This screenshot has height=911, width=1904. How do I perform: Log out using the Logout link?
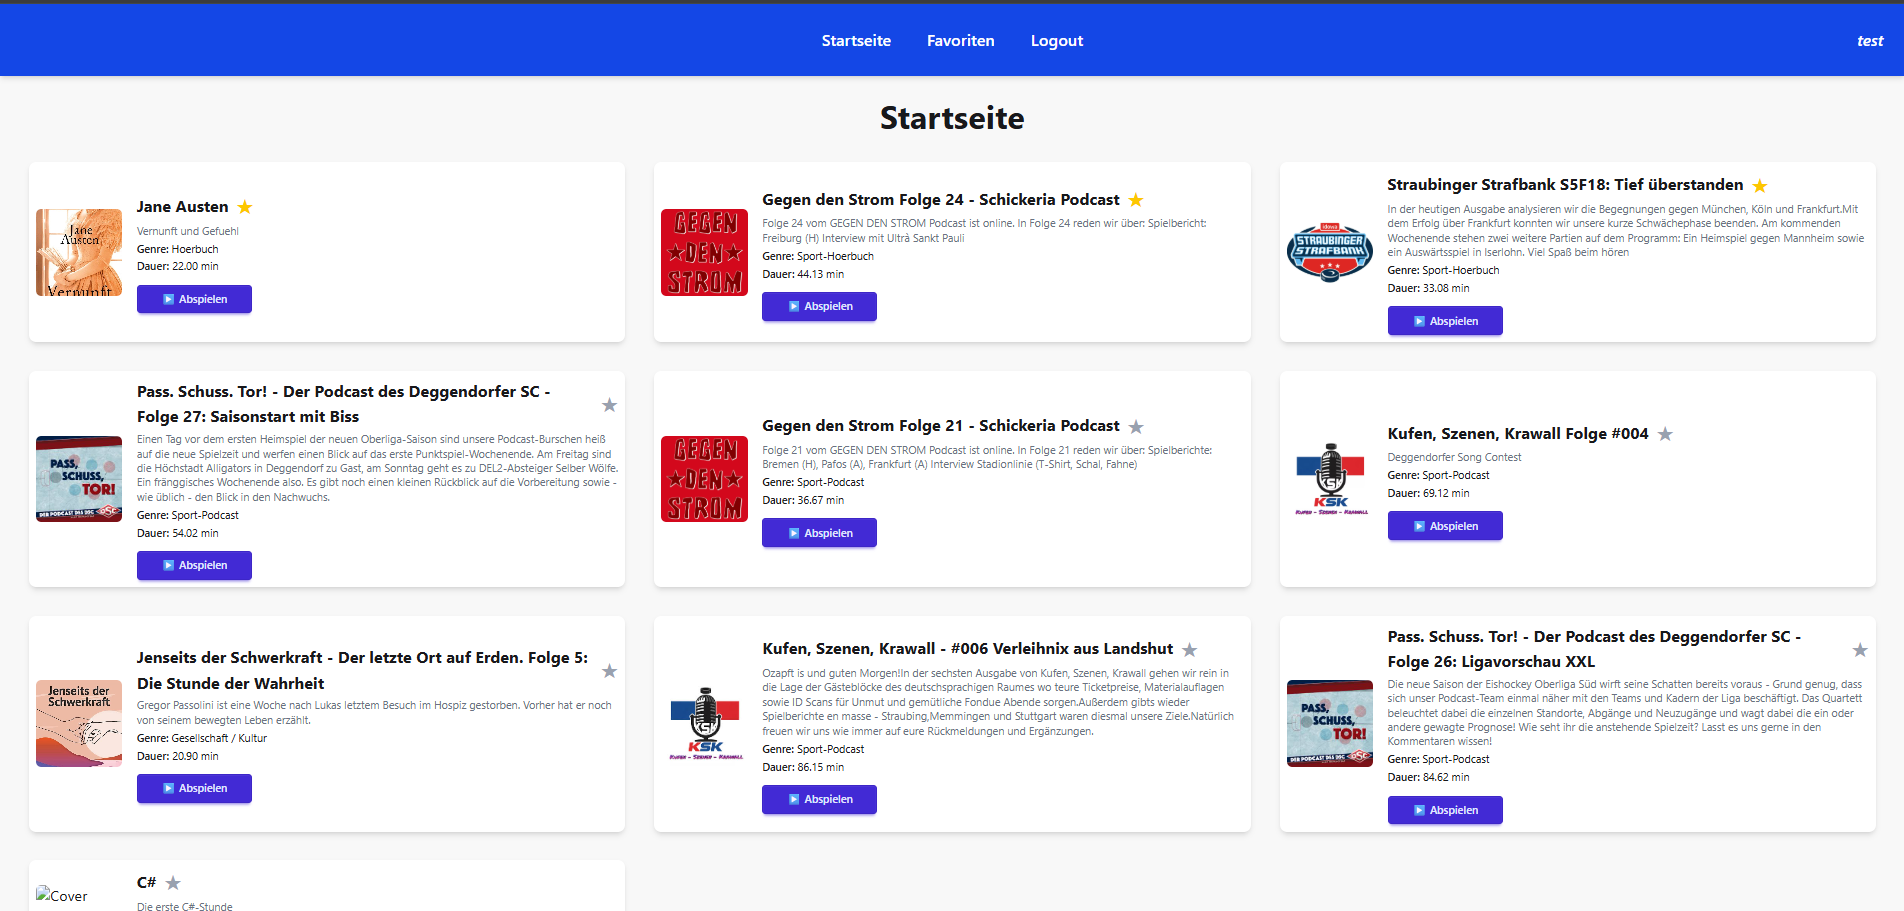[1056, 41]
